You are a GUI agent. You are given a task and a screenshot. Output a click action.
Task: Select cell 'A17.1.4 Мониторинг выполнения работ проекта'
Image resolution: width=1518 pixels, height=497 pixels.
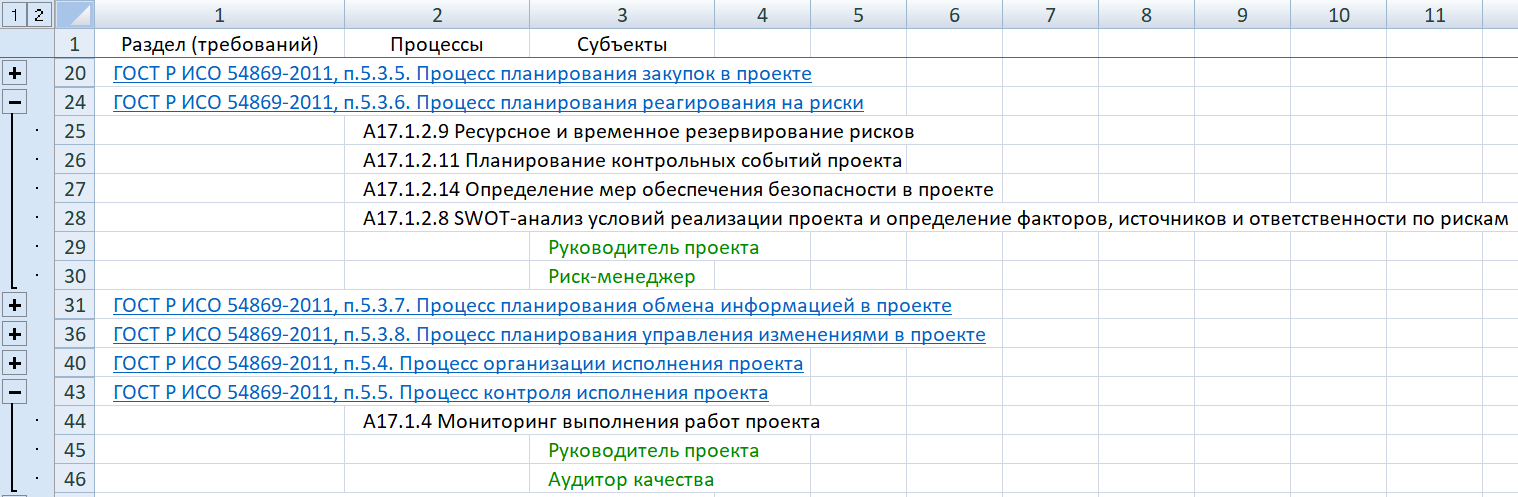(x=591, y=422)
